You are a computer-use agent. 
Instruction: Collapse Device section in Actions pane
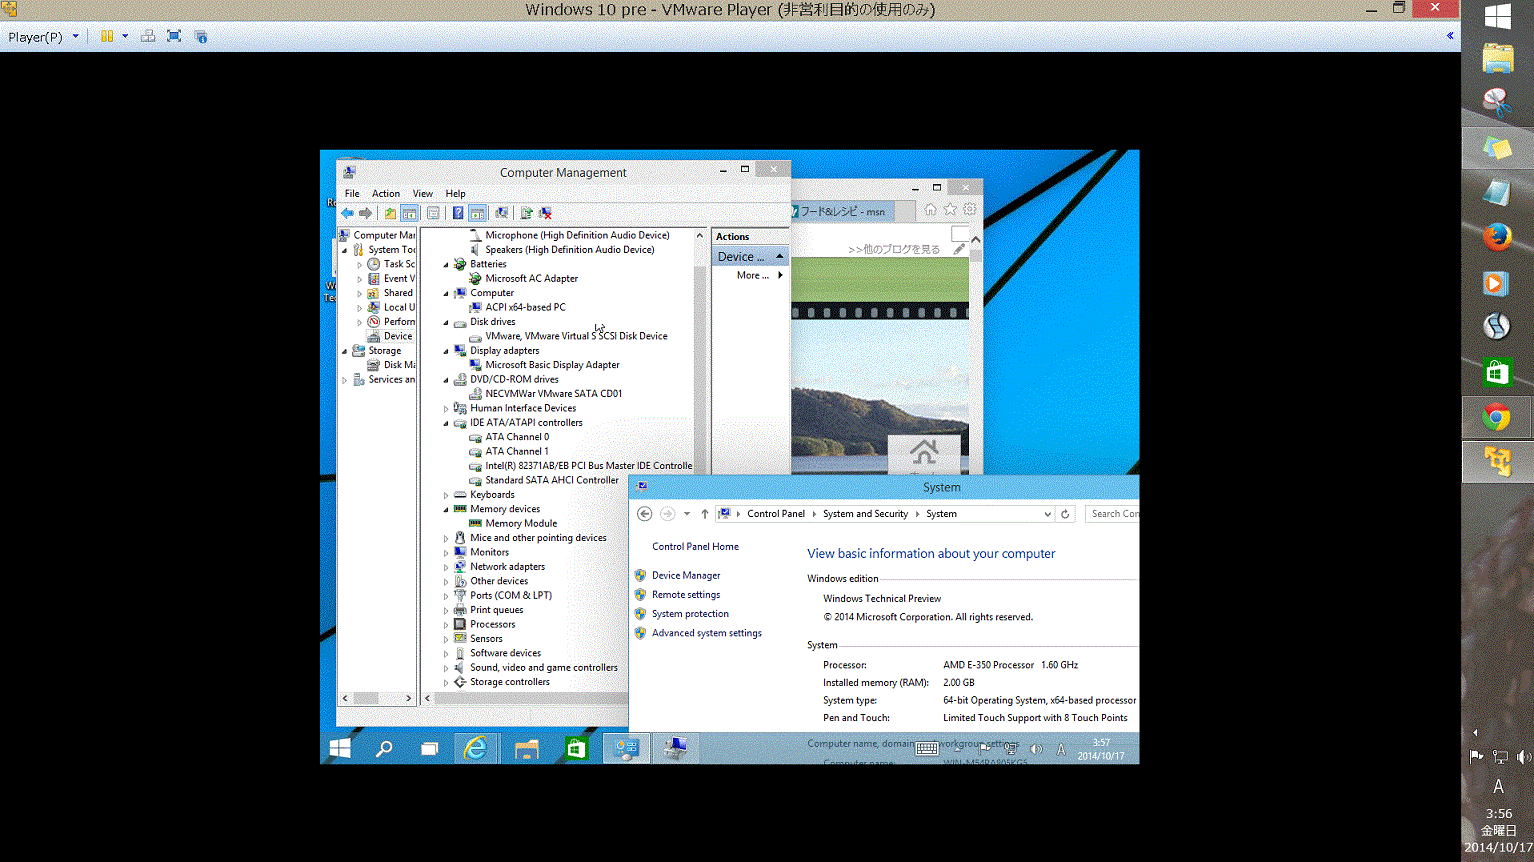click(x=780, y=256)
